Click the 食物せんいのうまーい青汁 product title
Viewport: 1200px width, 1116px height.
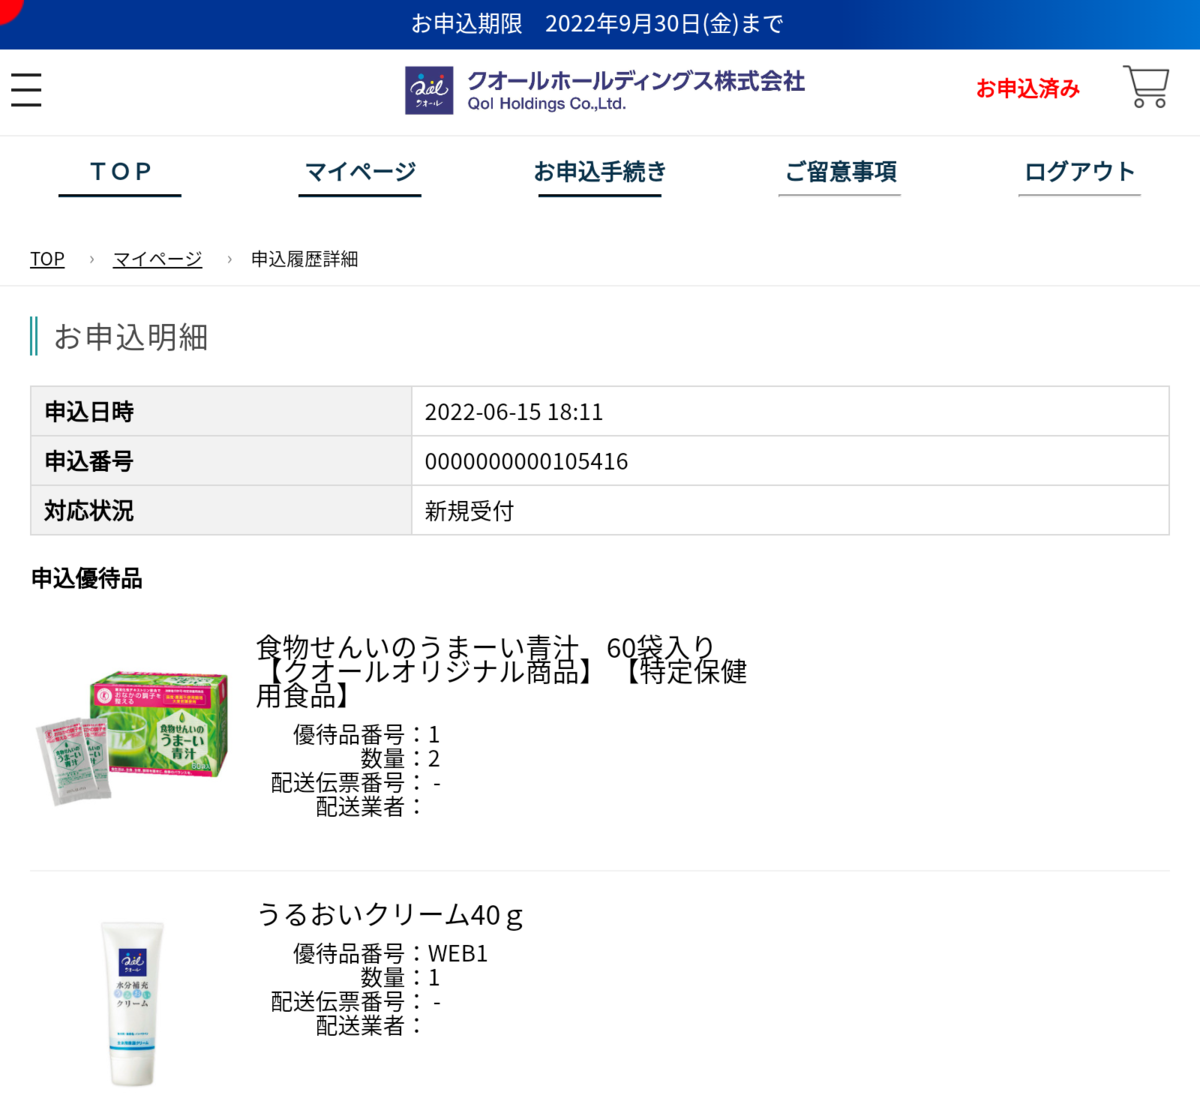501,671
